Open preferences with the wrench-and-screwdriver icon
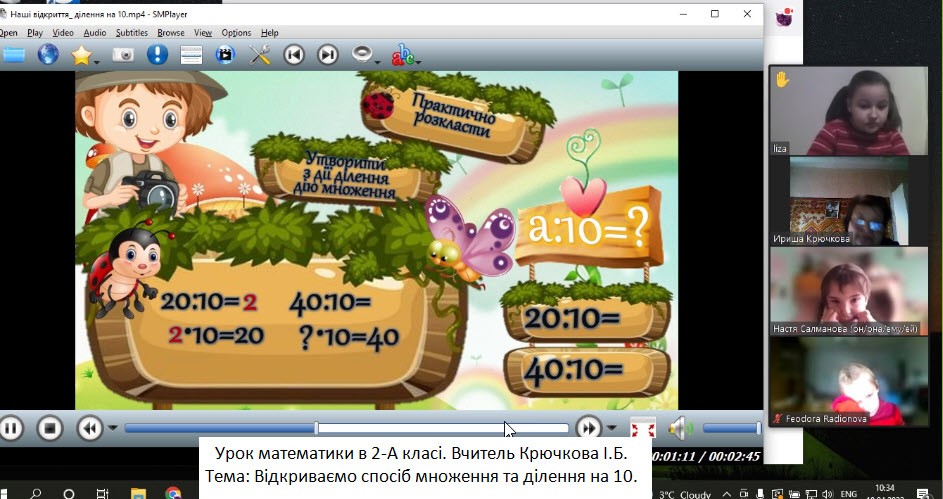943x499 pixels. (260, 54)
